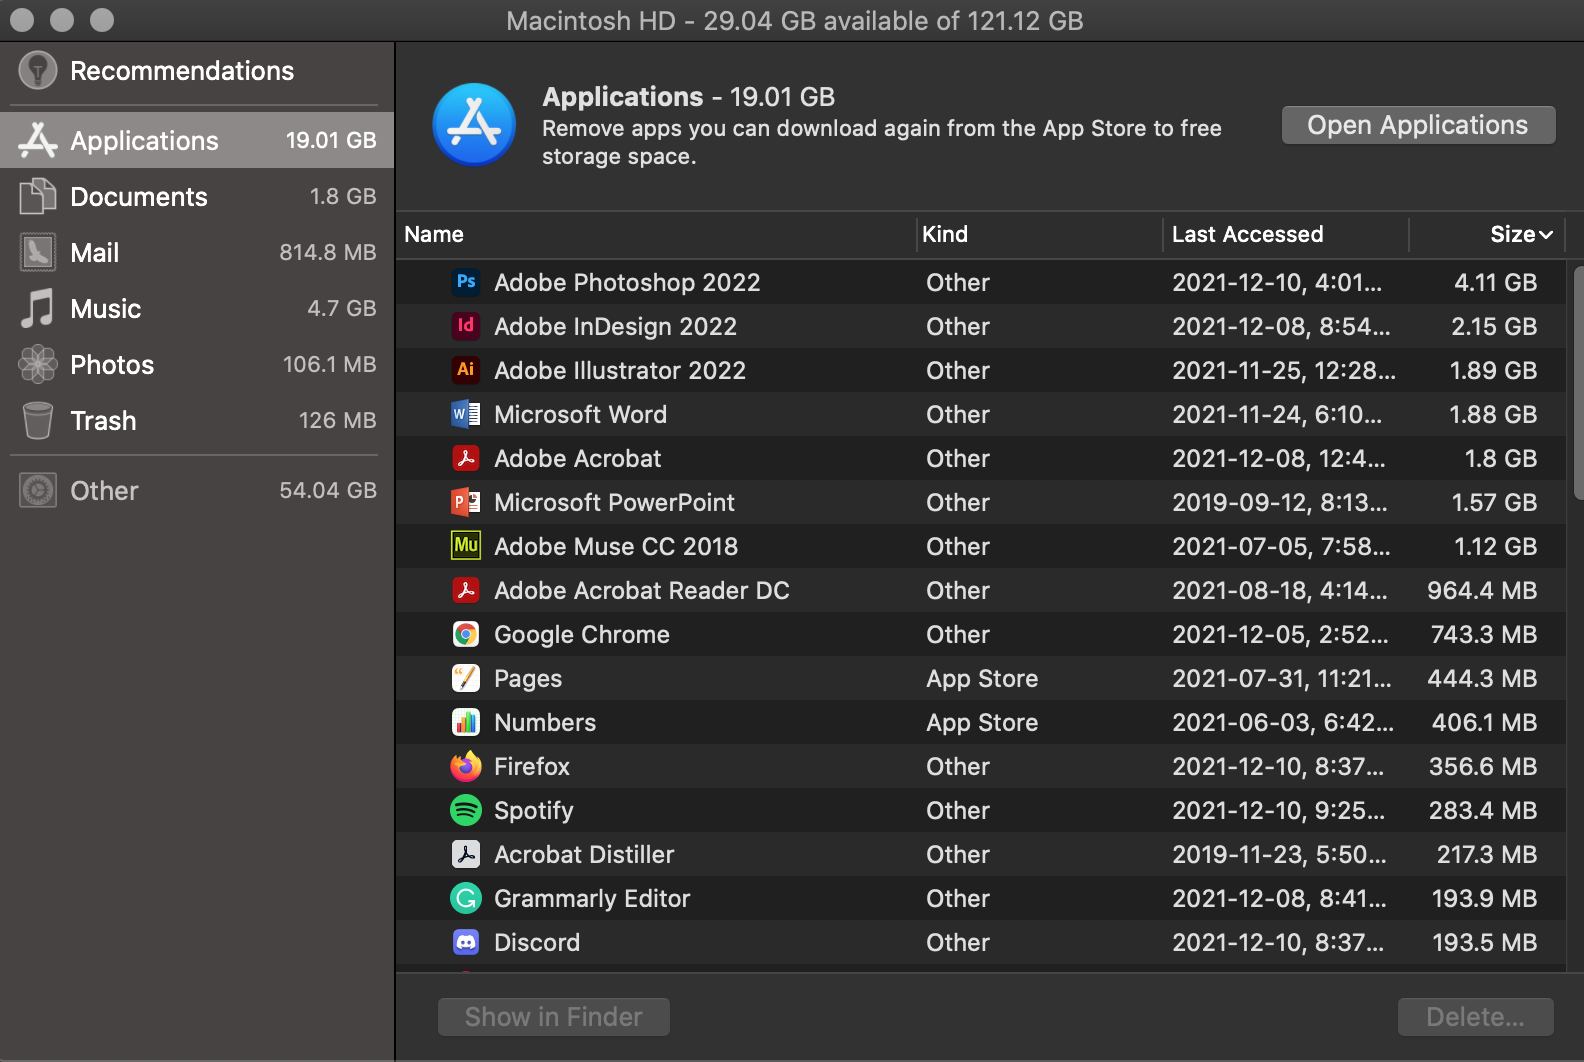Select the Applications category label
Screen dimensions: 1584x1062
(144, 141)
